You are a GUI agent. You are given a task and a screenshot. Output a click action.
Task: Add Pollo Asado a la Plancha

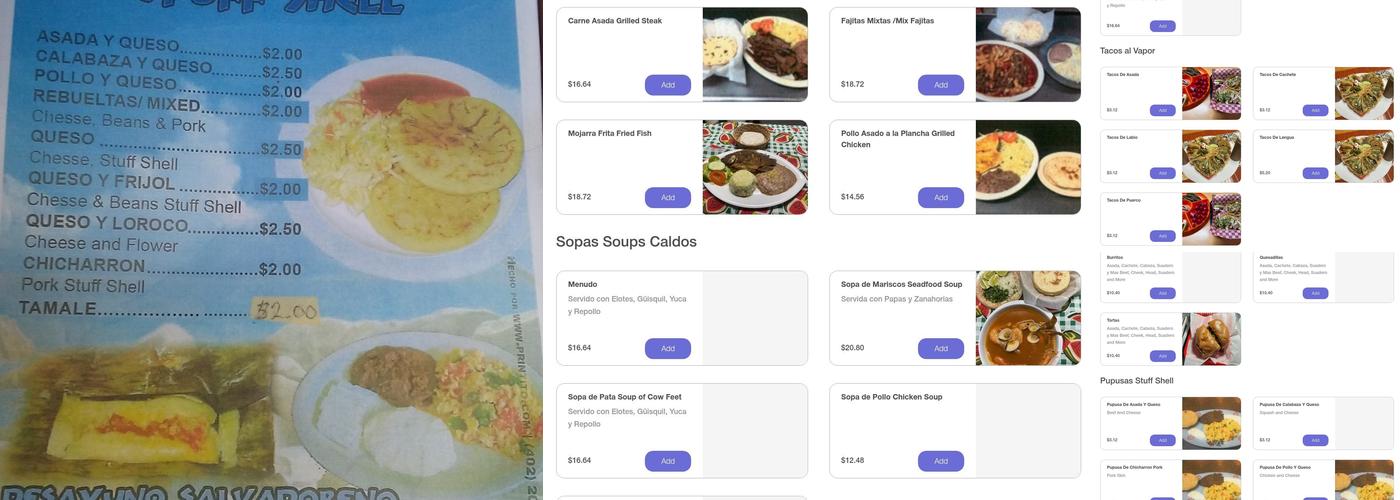click(x=941, y=198)
